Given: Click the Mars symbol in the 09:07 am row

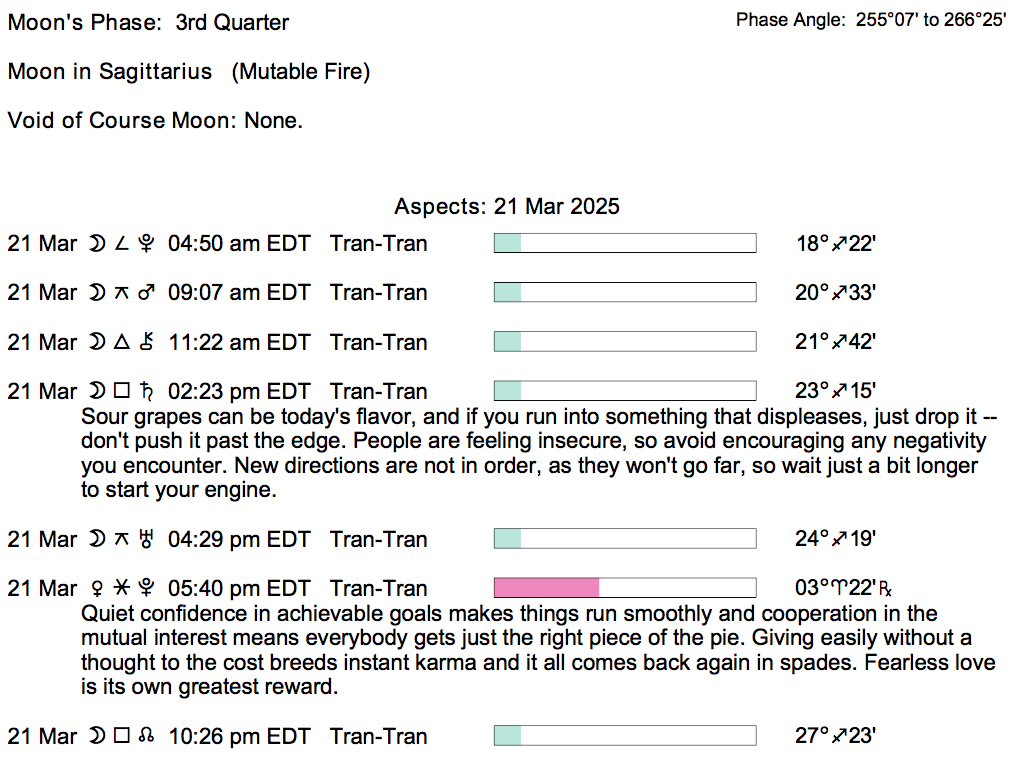Looking at the screenshot, I should [x=149, y=293].
